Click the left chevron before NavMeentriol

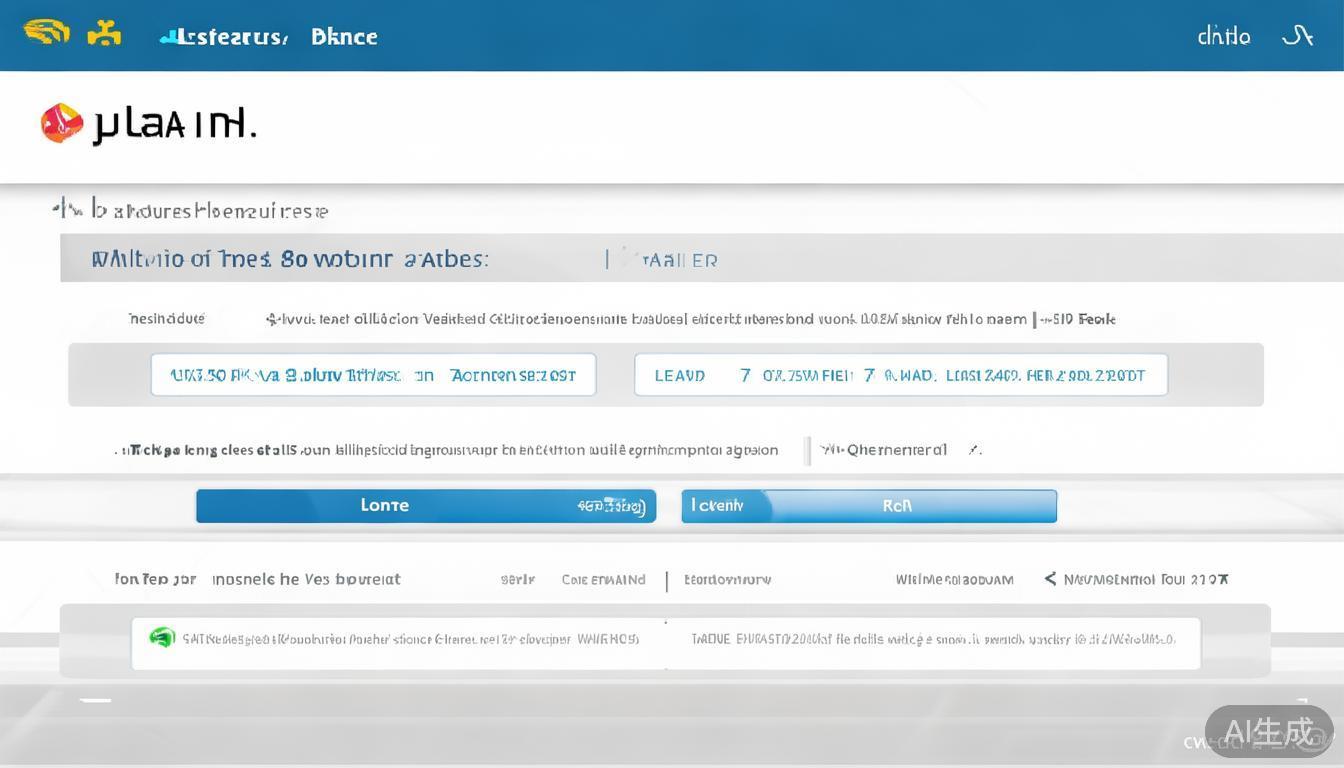point(1050,579)
